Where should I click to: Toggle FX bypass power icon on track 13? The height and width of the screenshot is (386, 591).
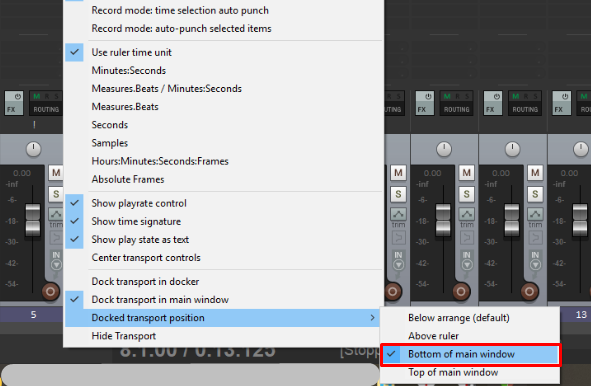tap(565, 97)
